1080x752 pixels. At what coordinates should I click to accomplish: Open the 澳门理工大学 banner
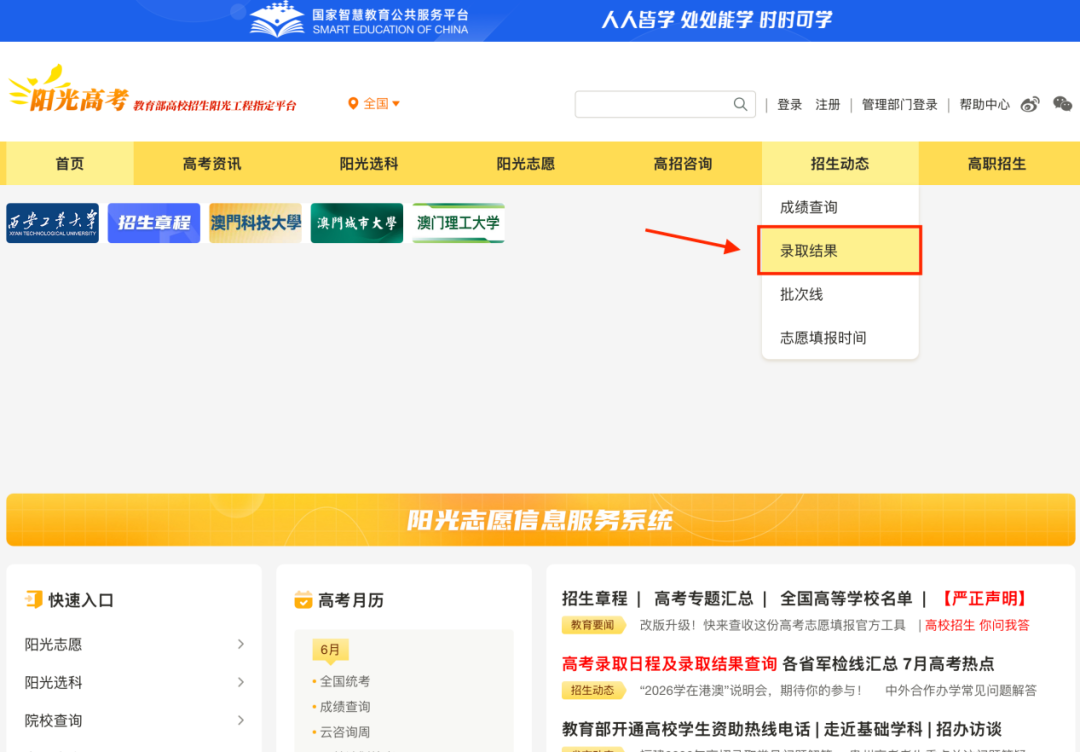pos(458,223)
